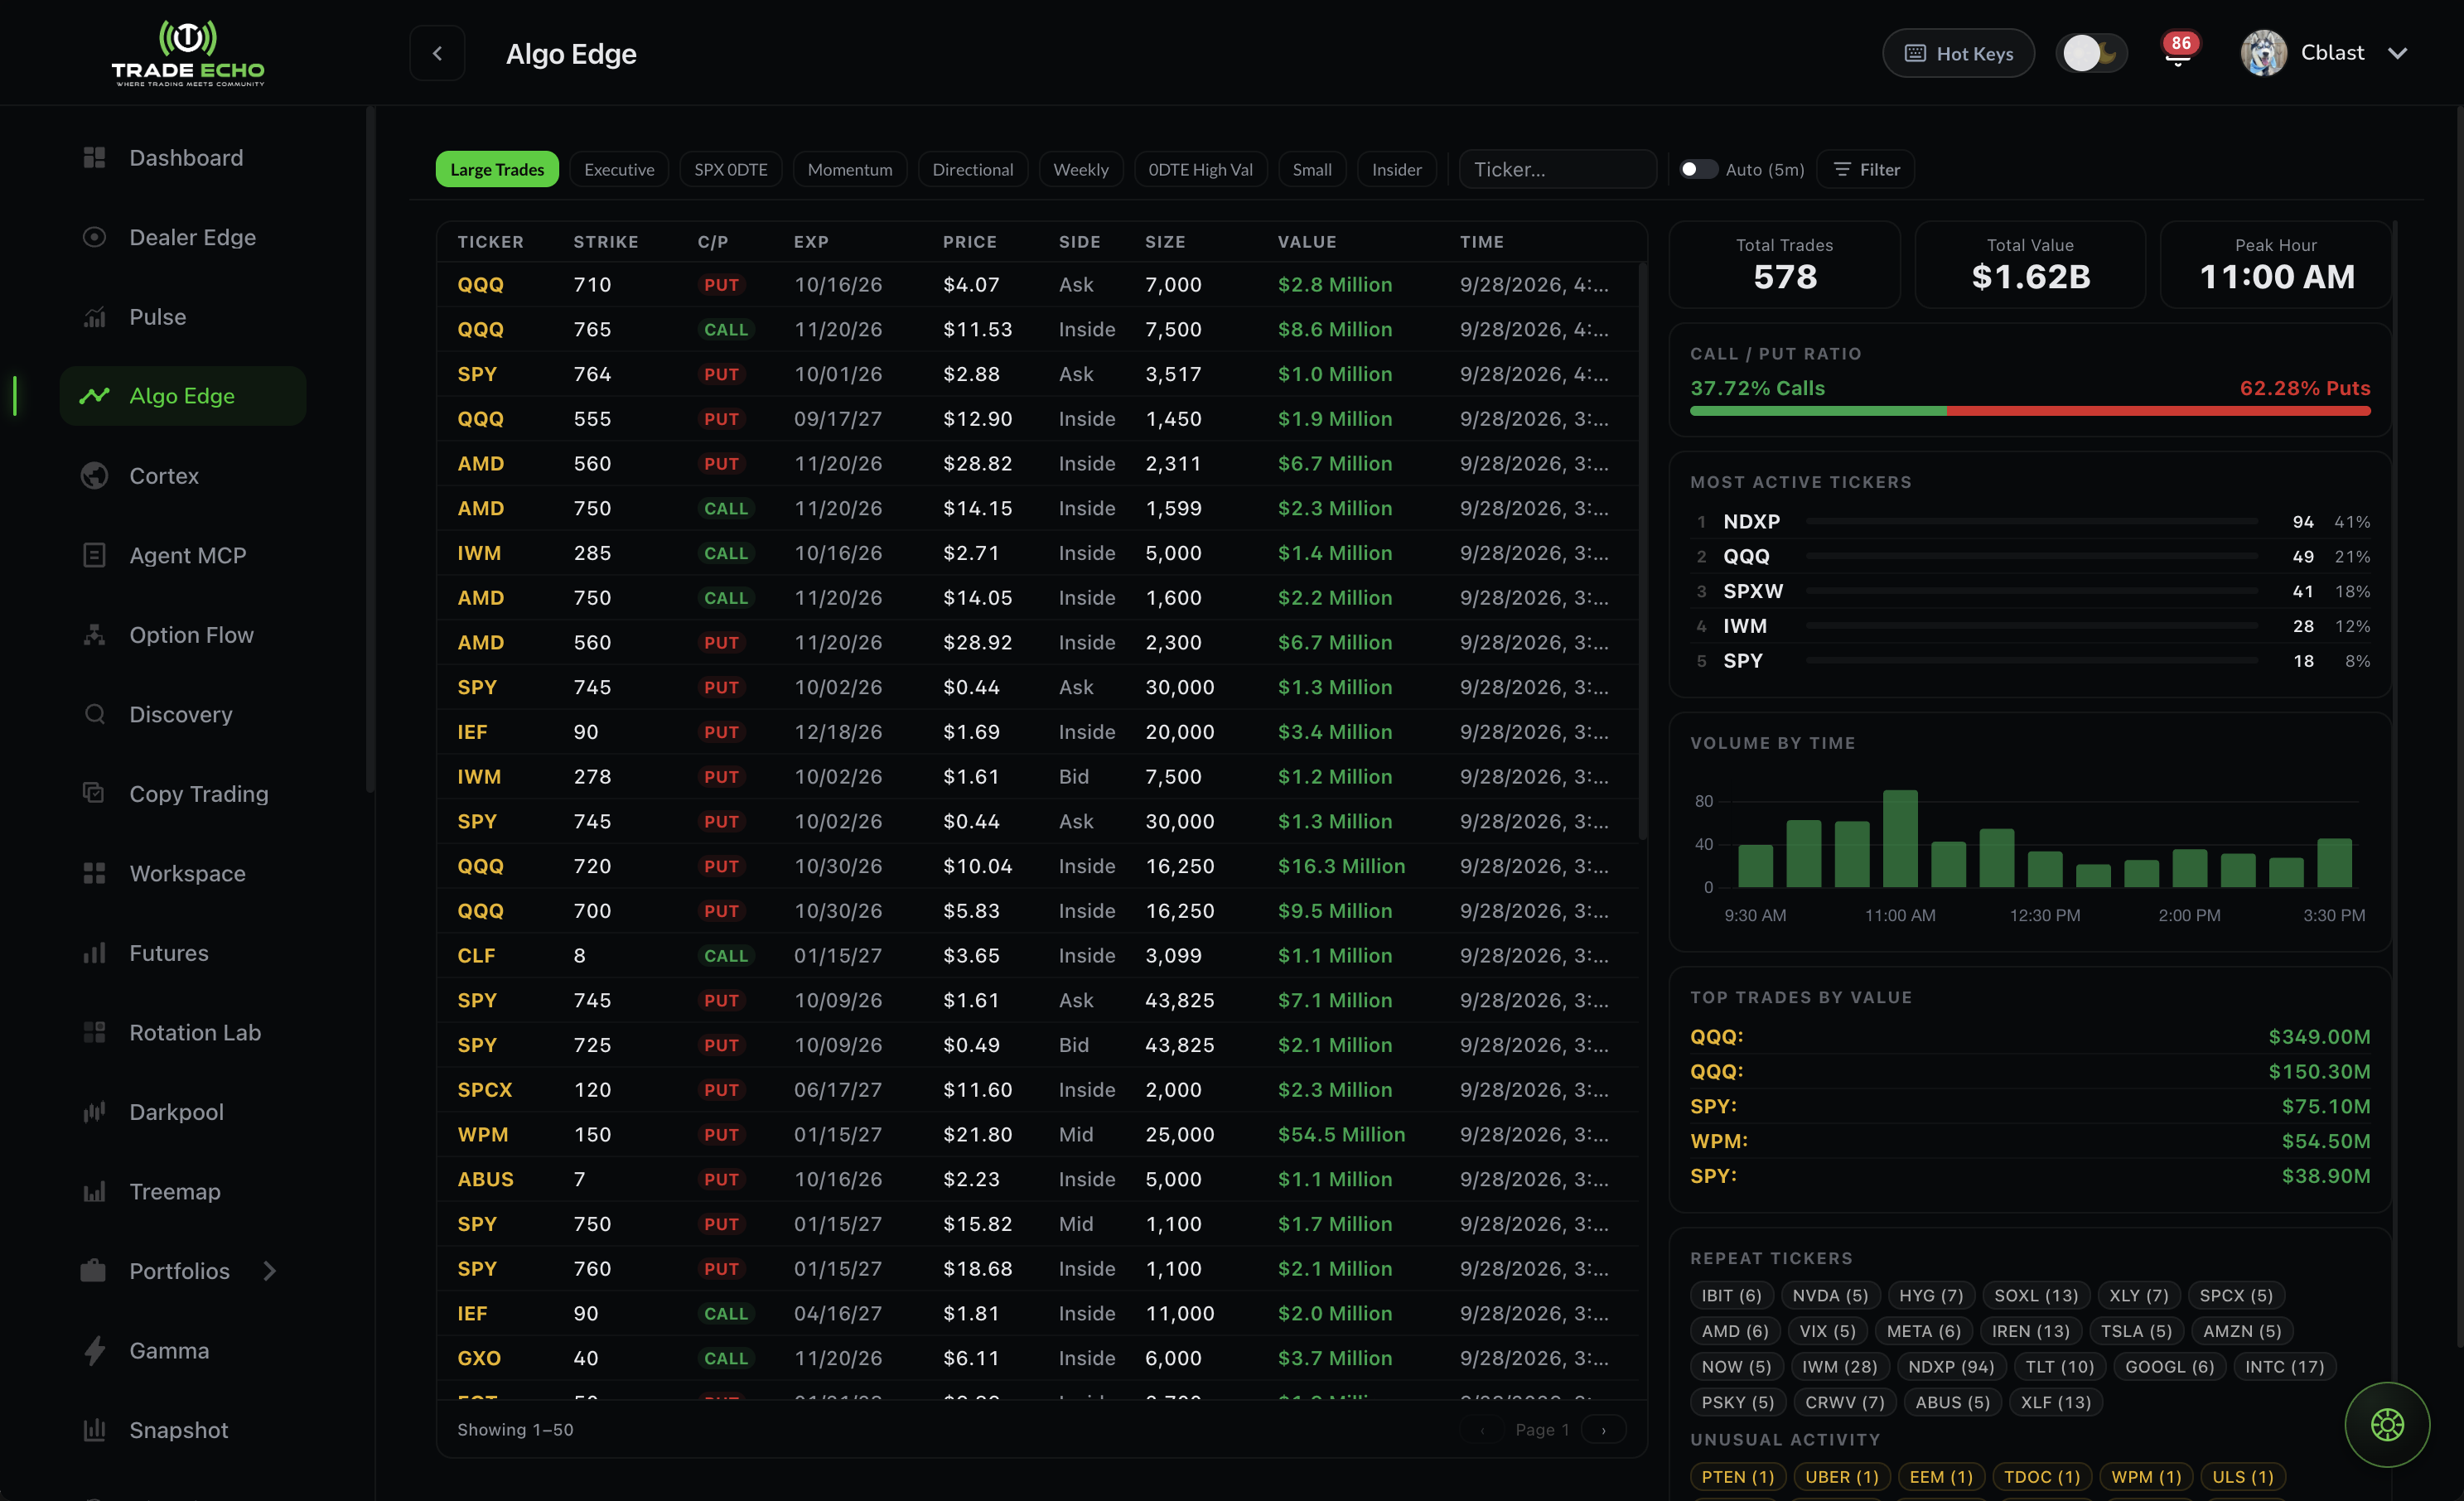Click the Ticker search input field

[1558, 169]
